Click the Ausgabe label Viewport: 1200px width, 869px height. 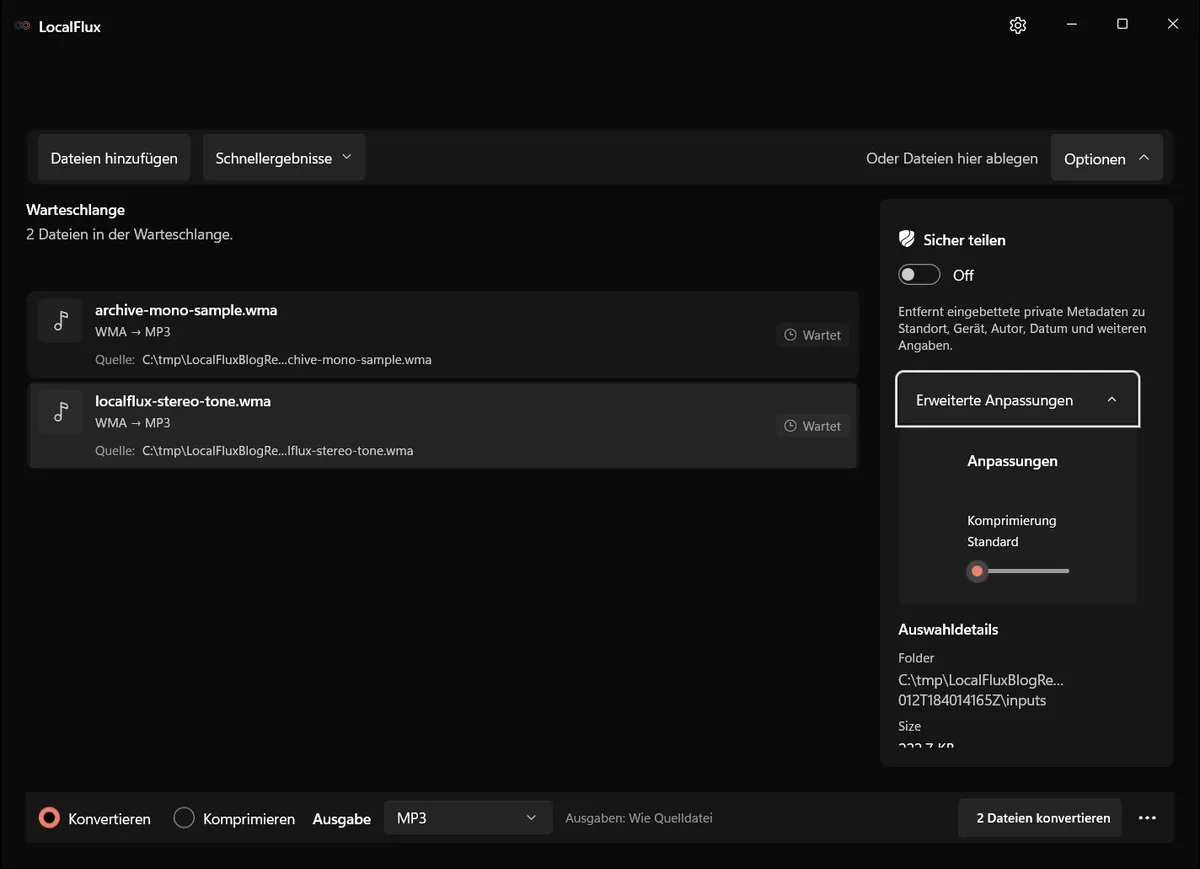[342, 819]
